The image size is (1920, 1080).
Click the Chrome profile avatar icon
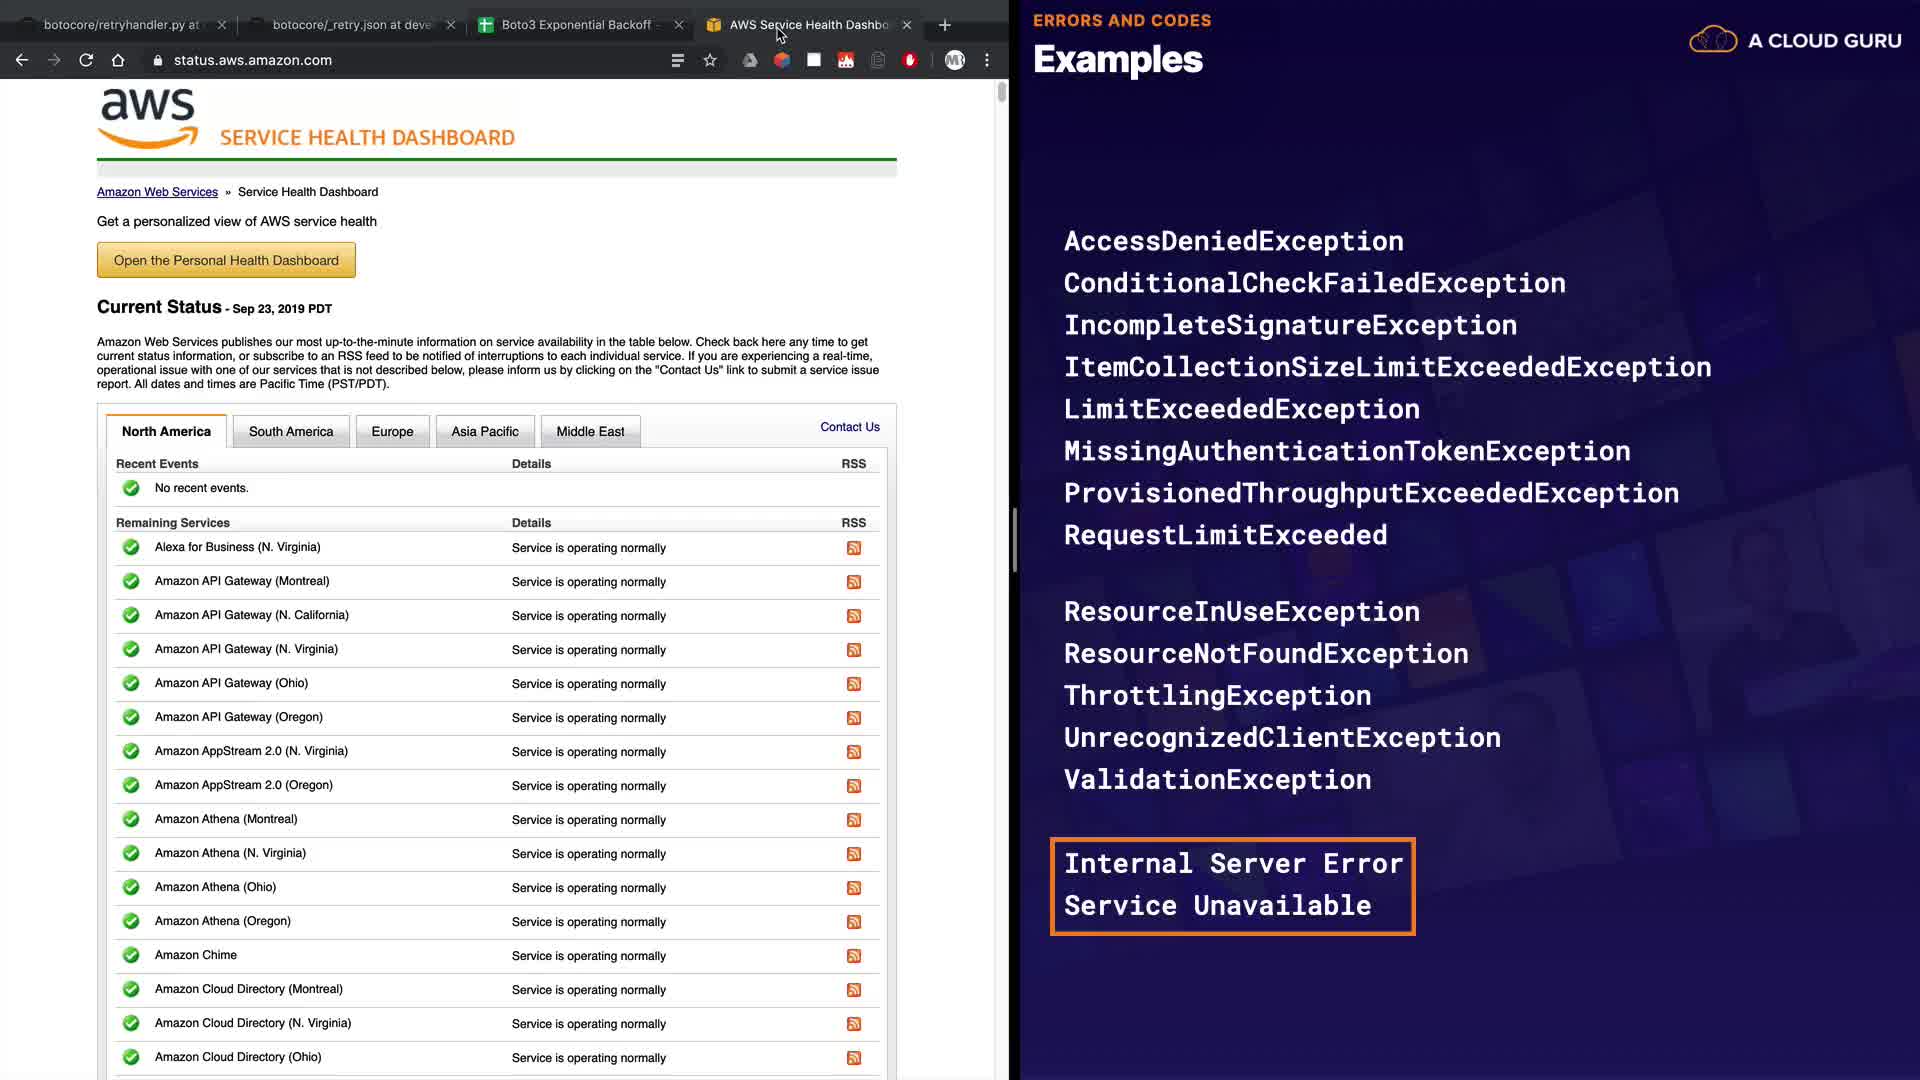click(954, 60)
